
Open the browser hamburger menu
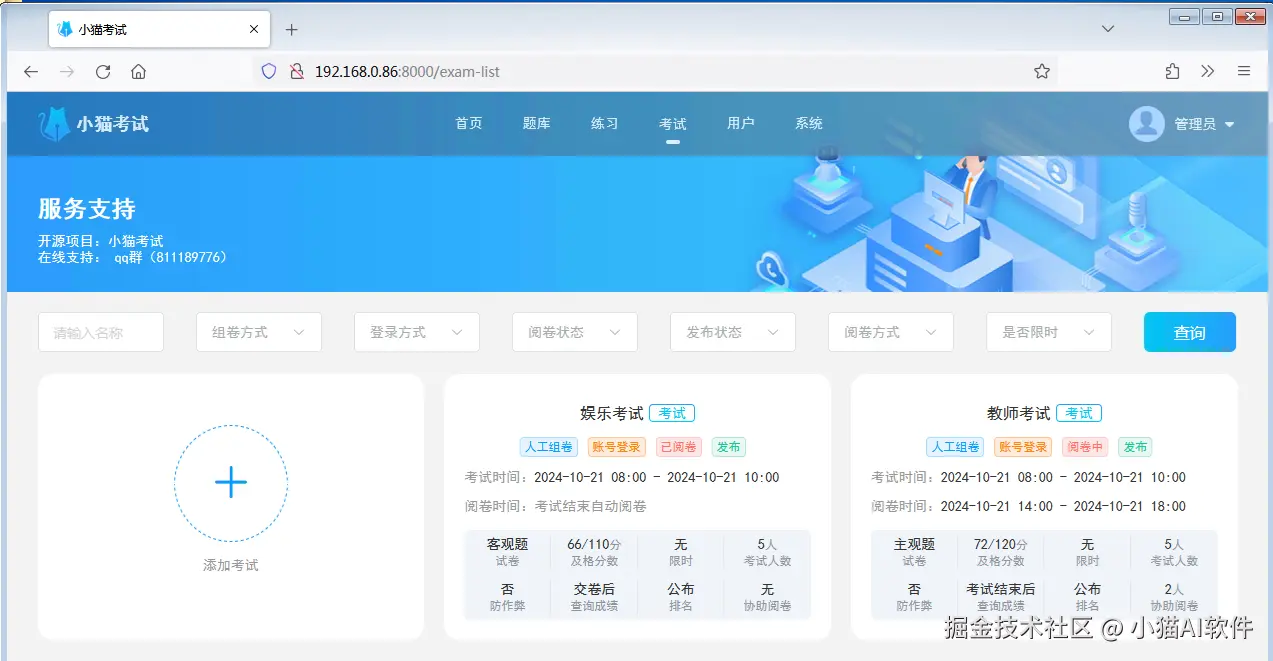click(1244, 71)
